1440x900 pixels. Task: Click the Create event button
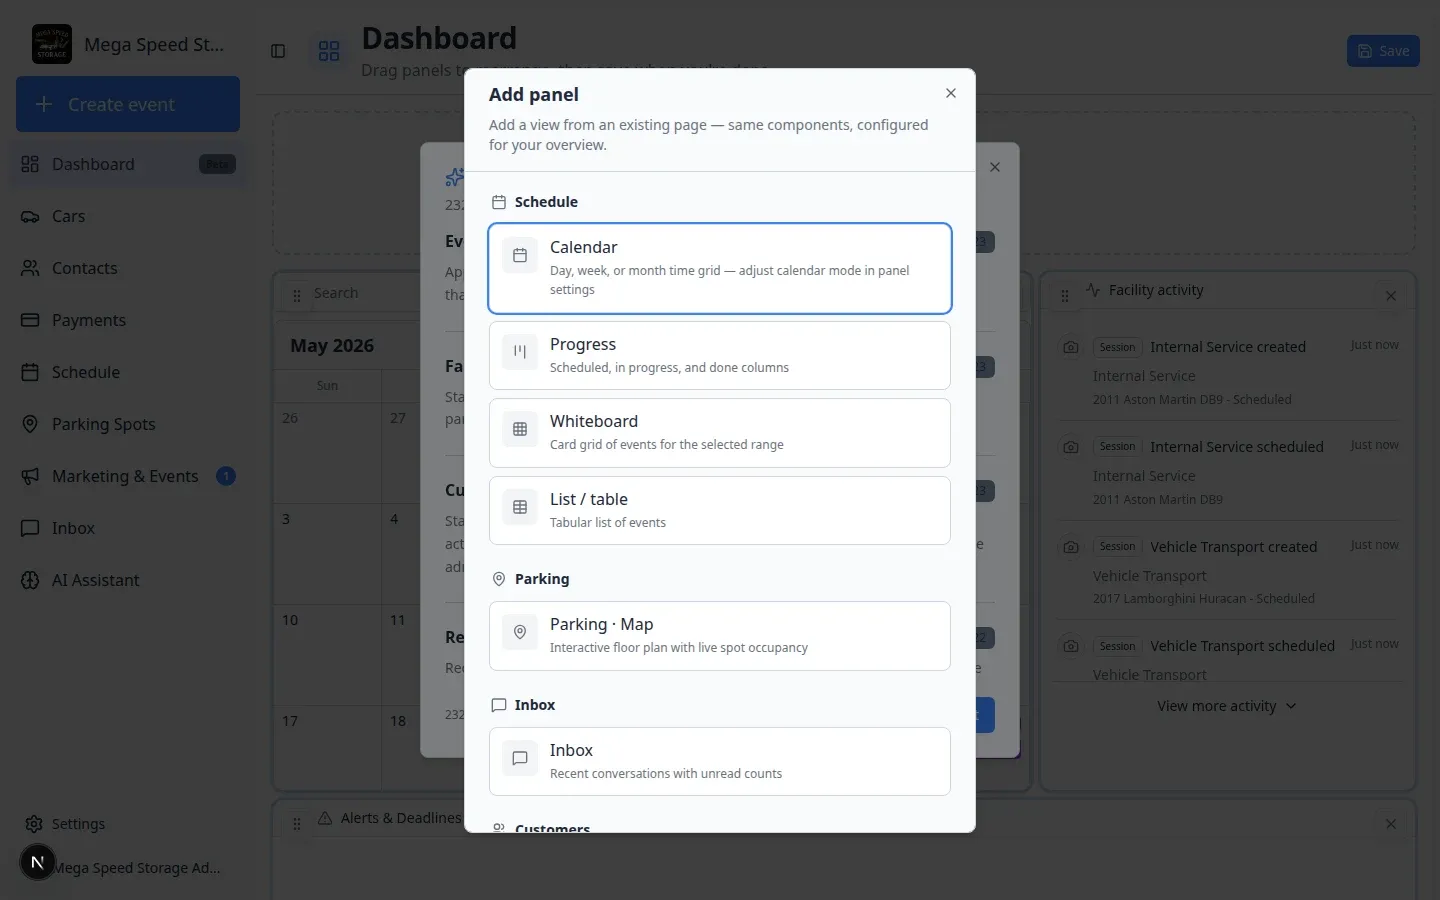pyautogui.click(x=128, y=104)
